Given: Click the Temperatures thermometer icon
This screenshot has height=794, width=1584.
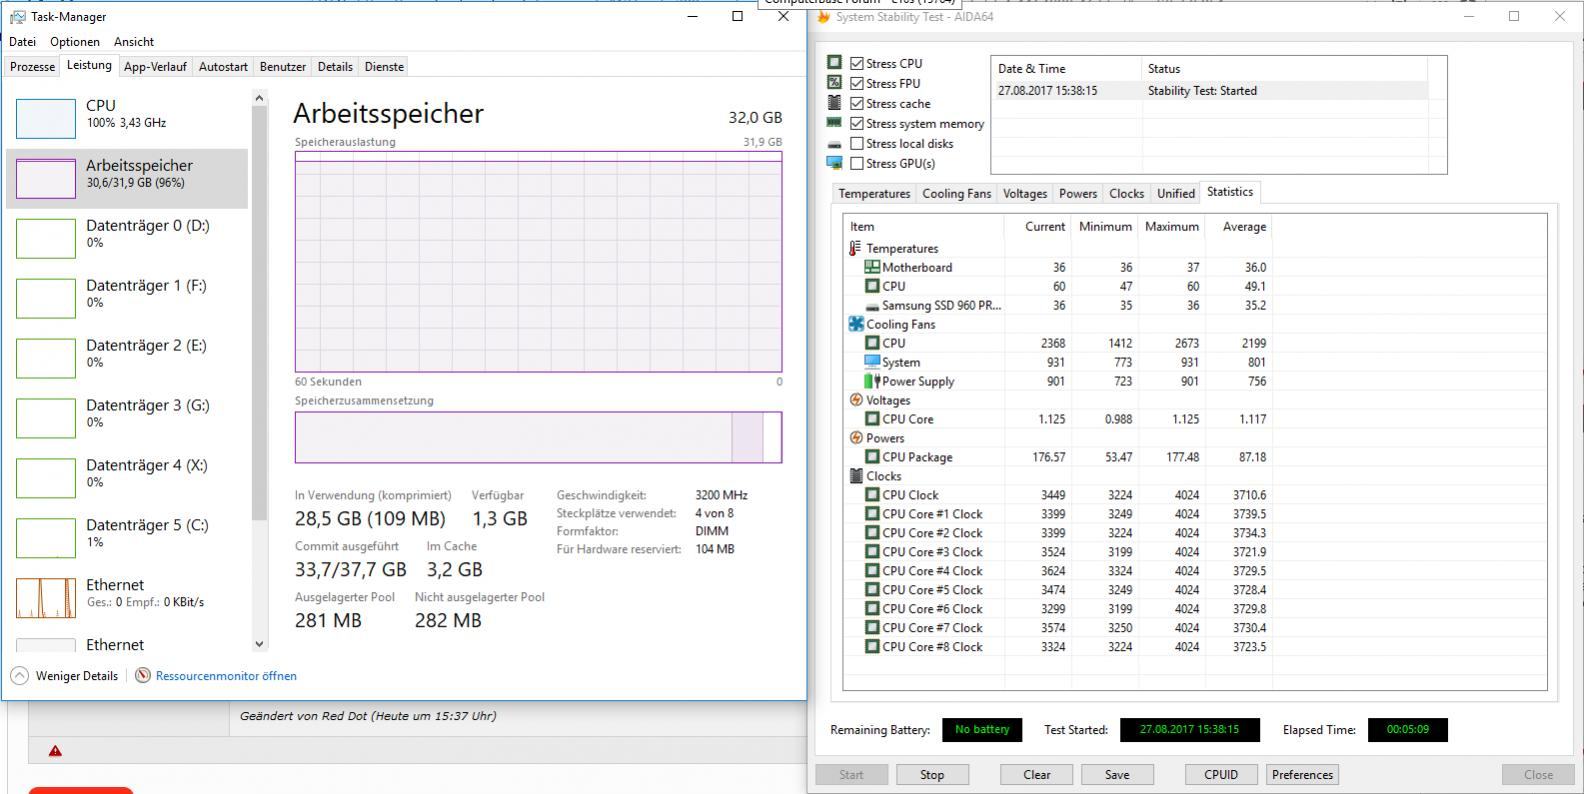Looking at the screenshot, I should click(855, 248).
